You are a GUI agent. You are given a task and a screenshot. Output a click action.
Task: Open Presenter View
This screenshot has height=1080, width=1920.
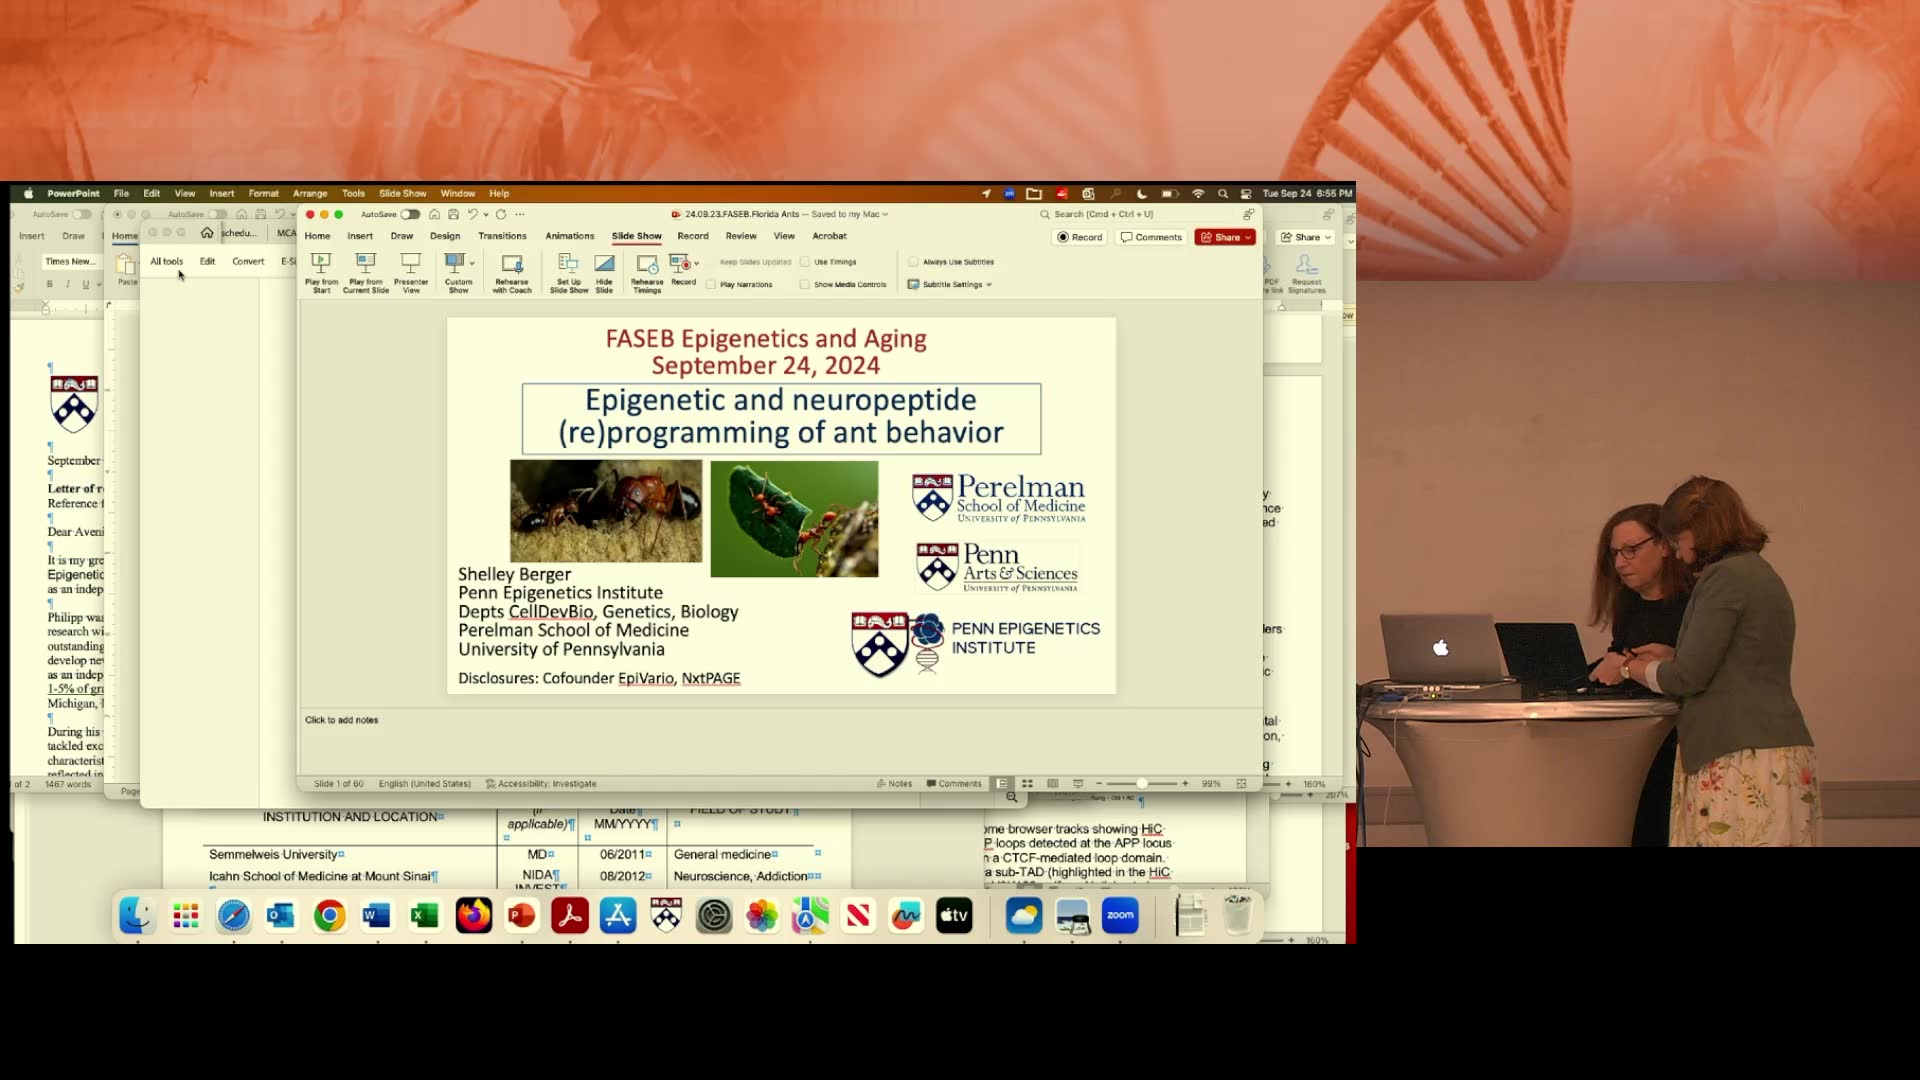(411, 272)
